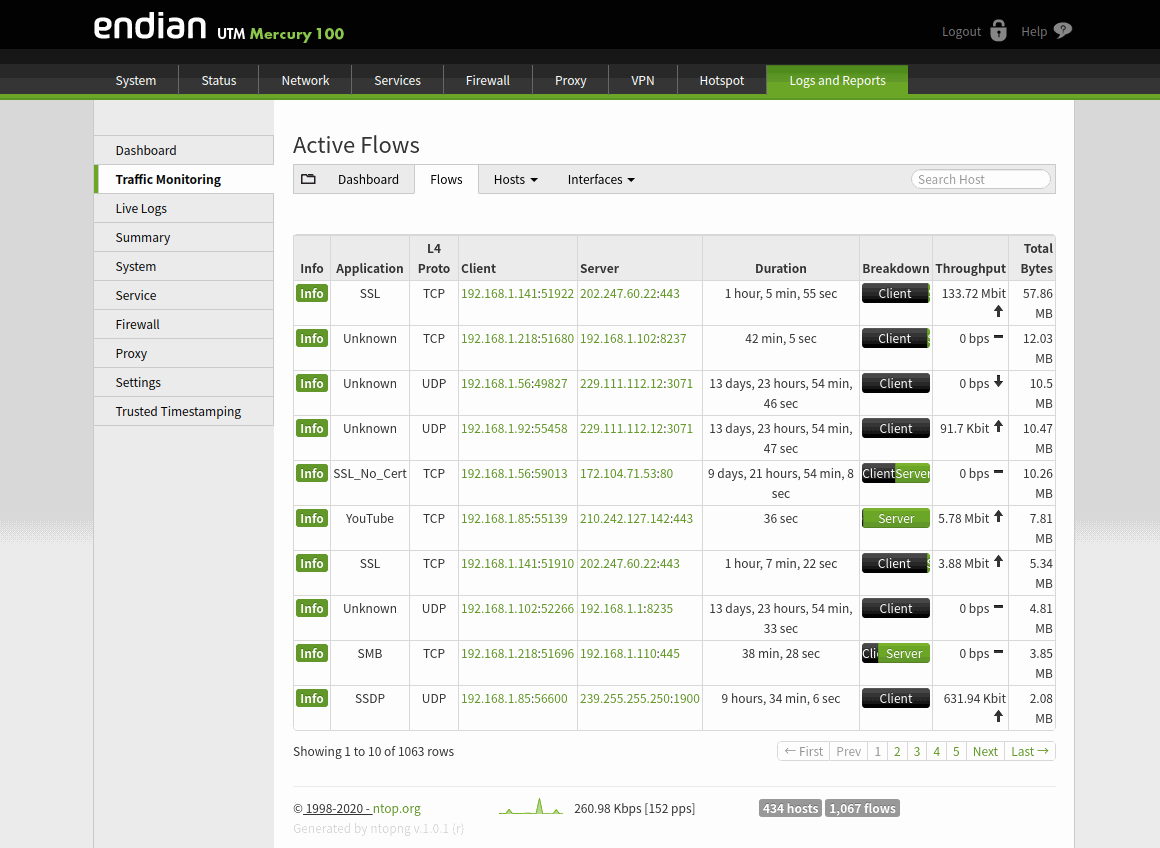Open the Hotspot top menu
Screen dimensions: 1160x848
[x=722, y=81]
